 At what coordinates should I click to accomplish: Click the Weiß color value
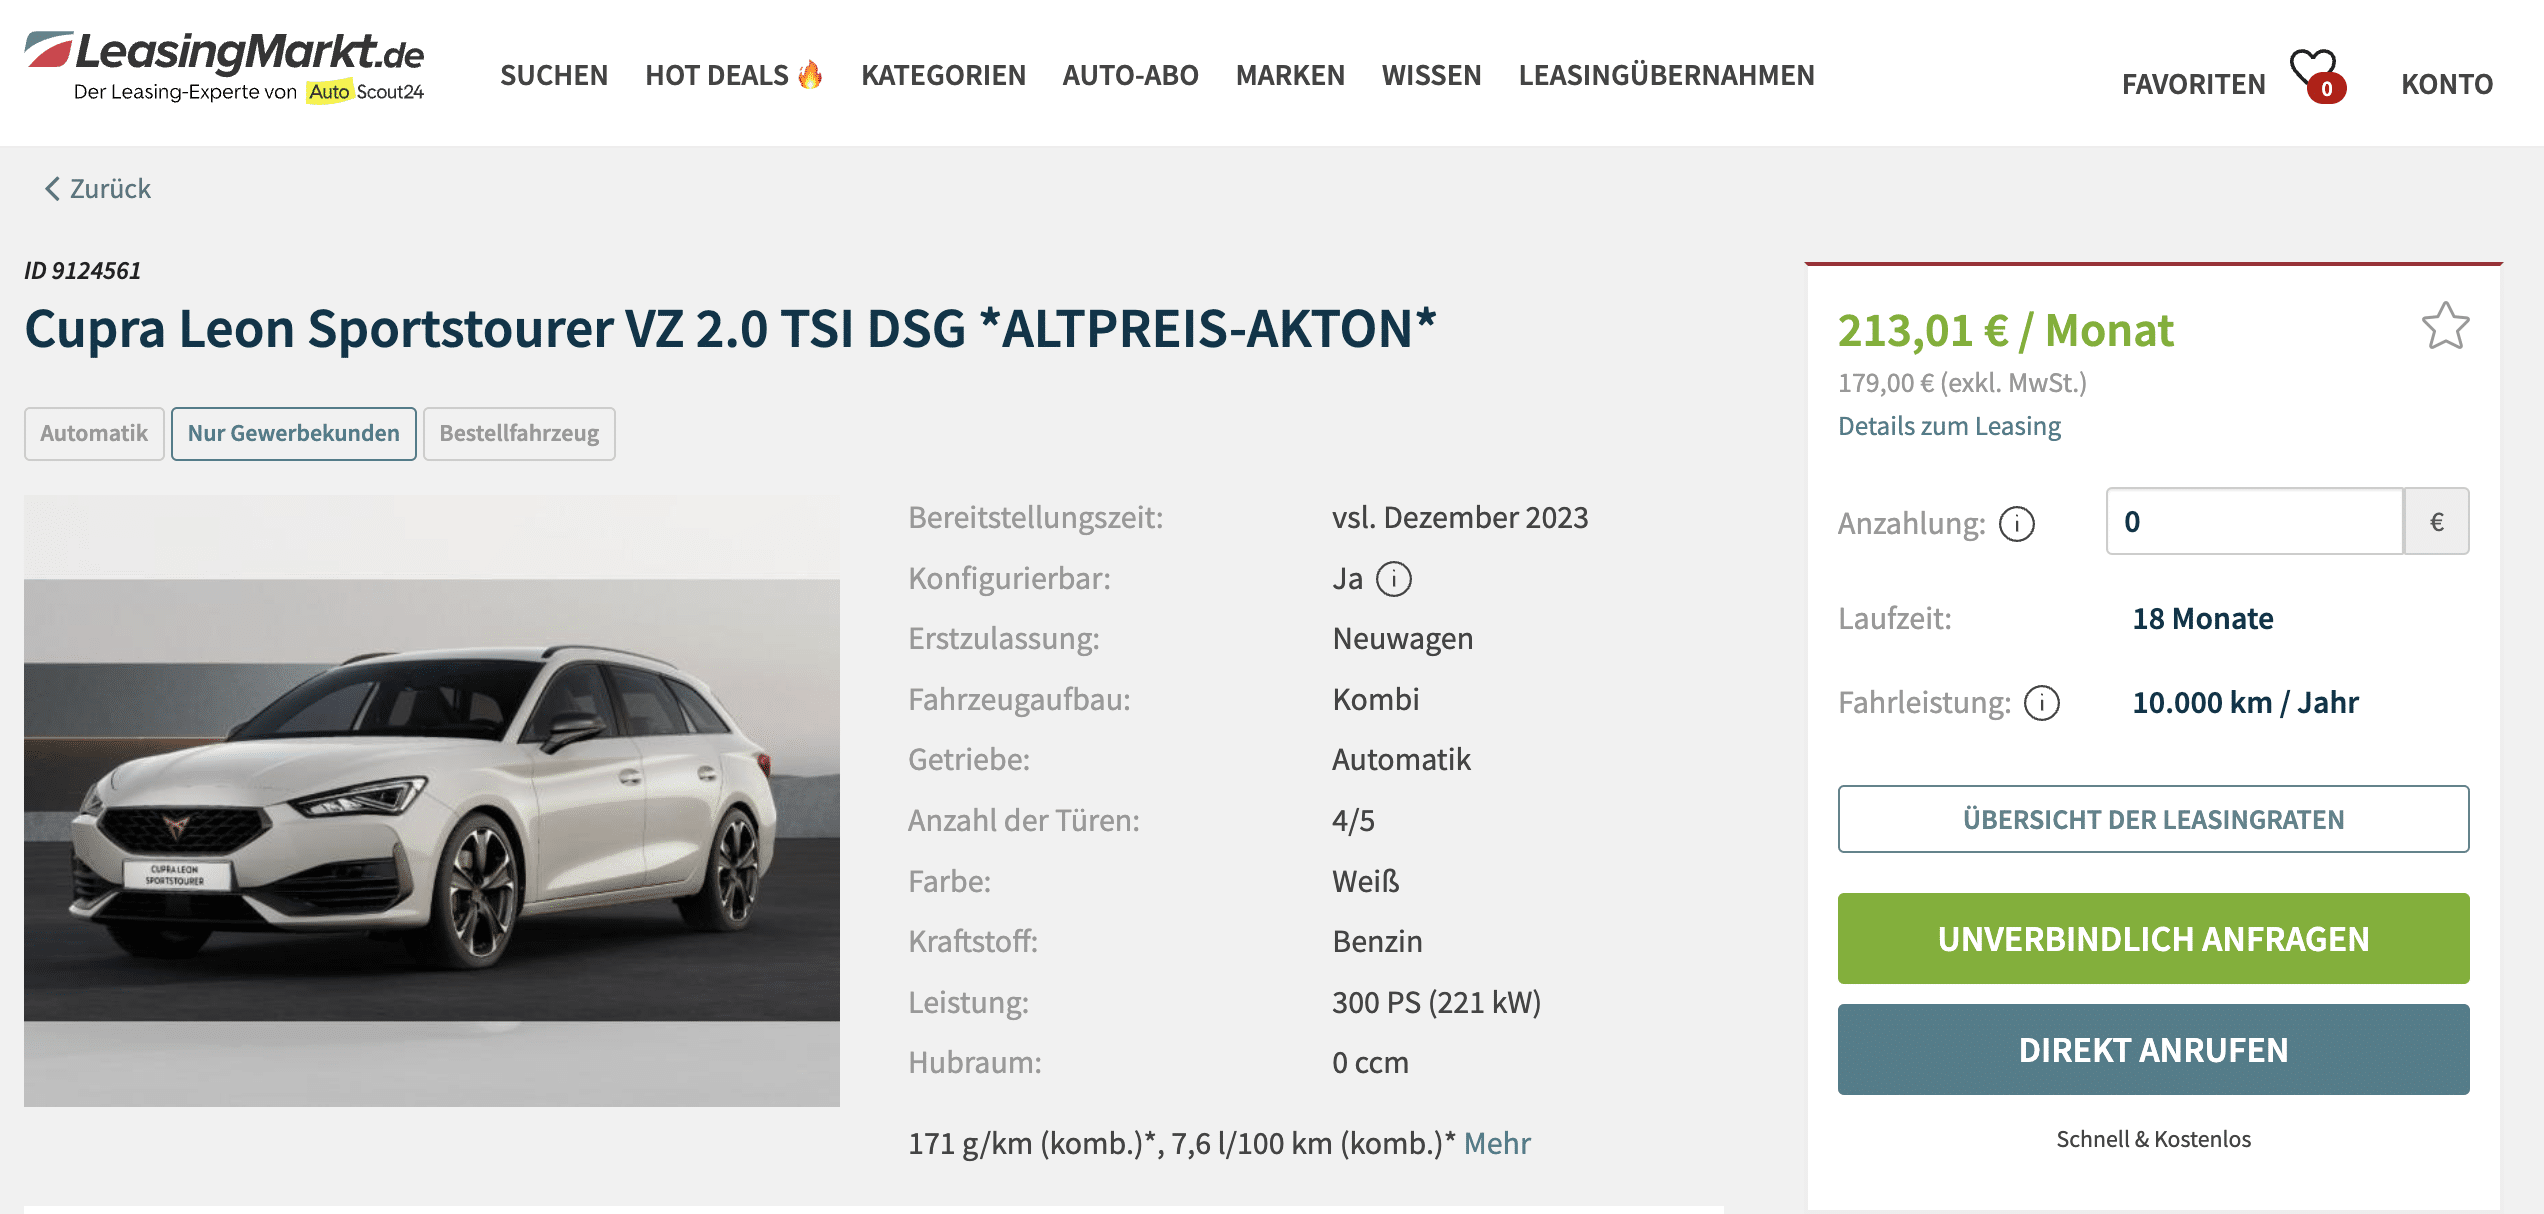(1365, 881)
